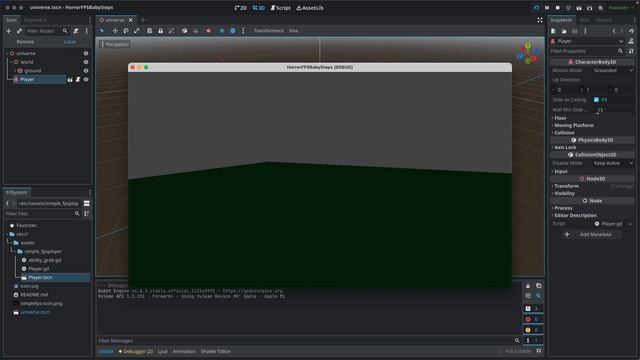
Task: Open script icon on Player node
Action: pos(78,80)
